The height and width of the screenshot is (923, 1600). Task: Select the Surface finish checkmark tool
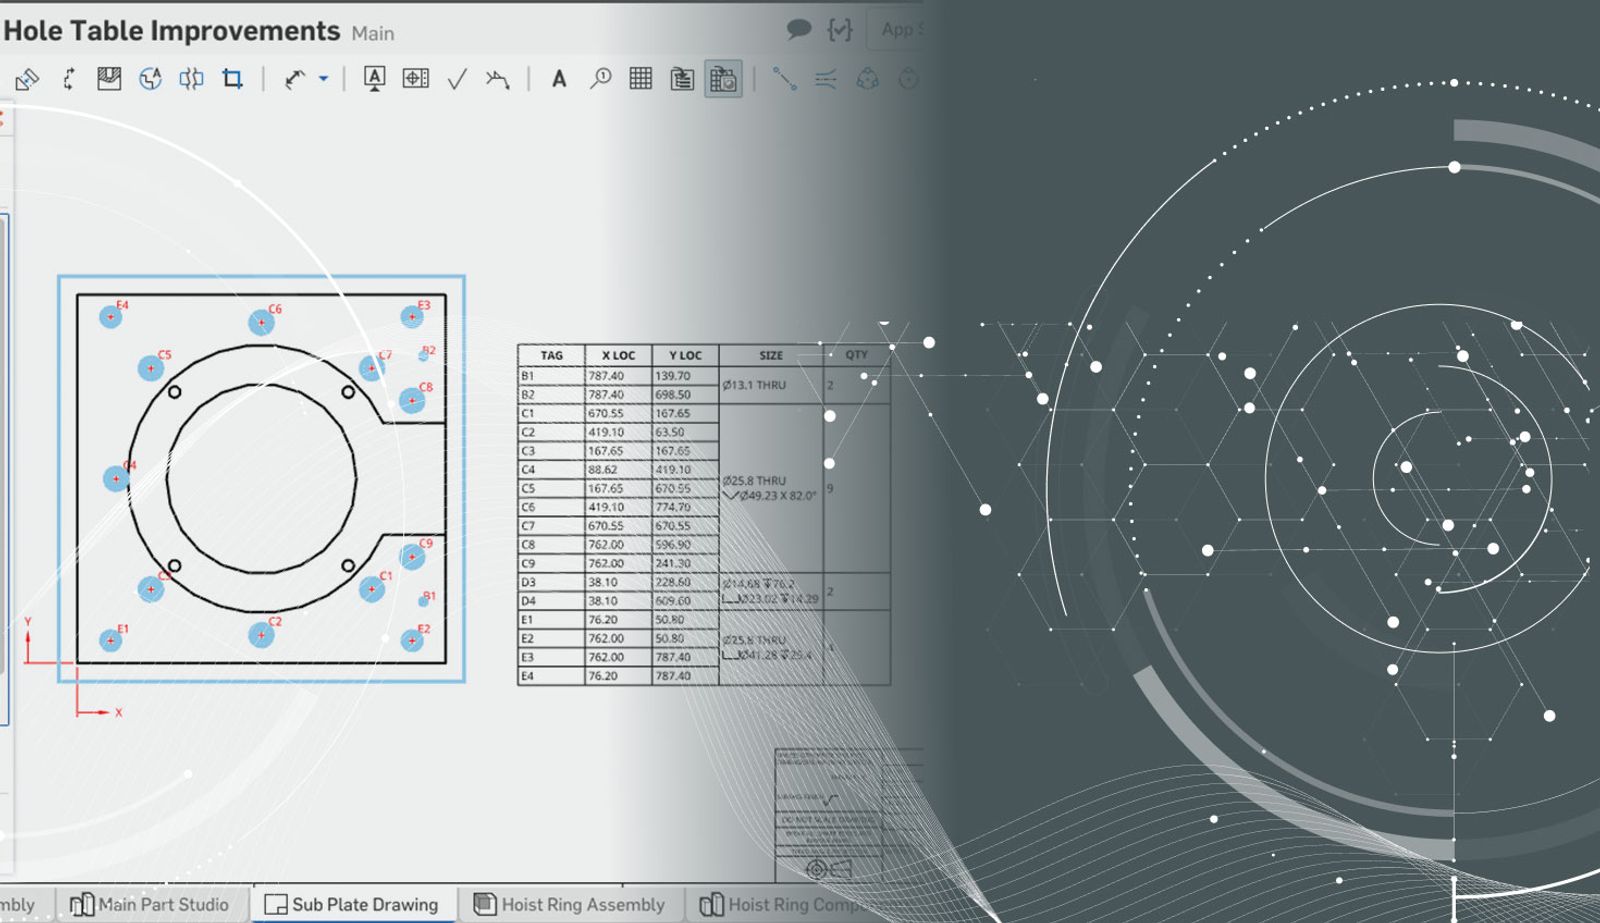point(457,79)
